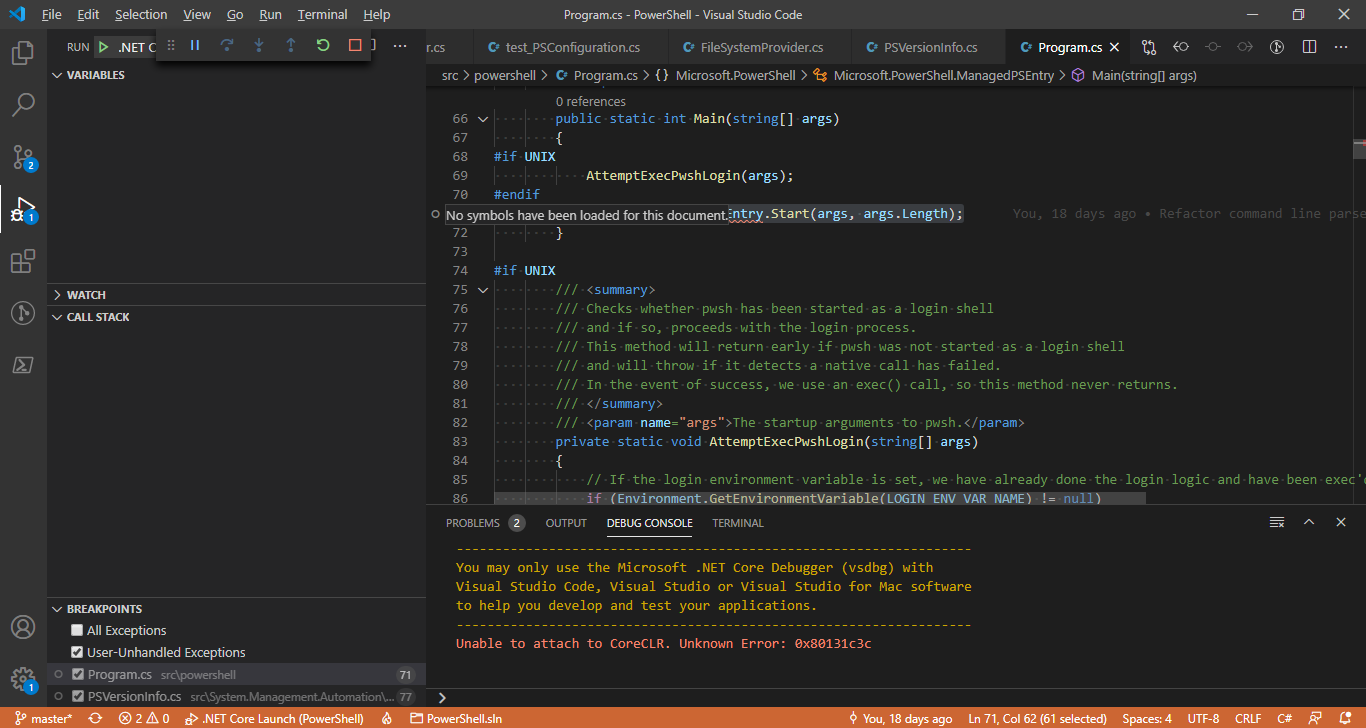
Task: Open the Search view icon
Action: pos(22,105)
